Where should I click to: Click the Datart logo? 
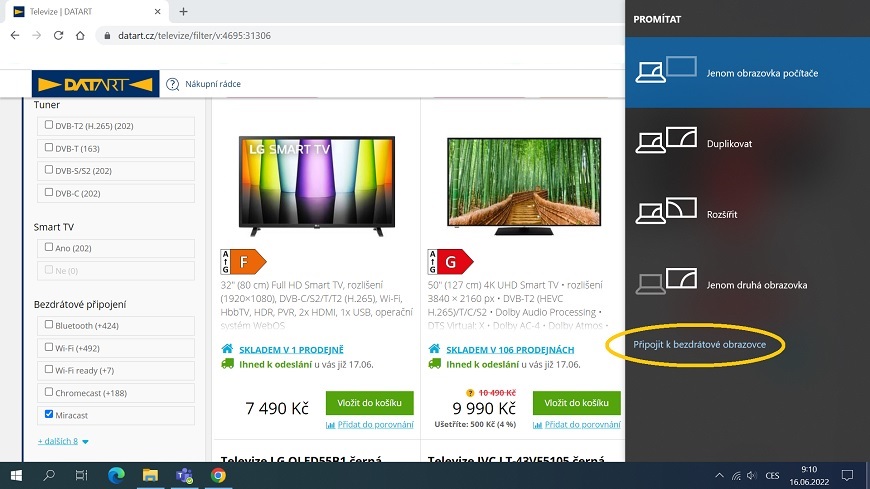pos(95,84)
